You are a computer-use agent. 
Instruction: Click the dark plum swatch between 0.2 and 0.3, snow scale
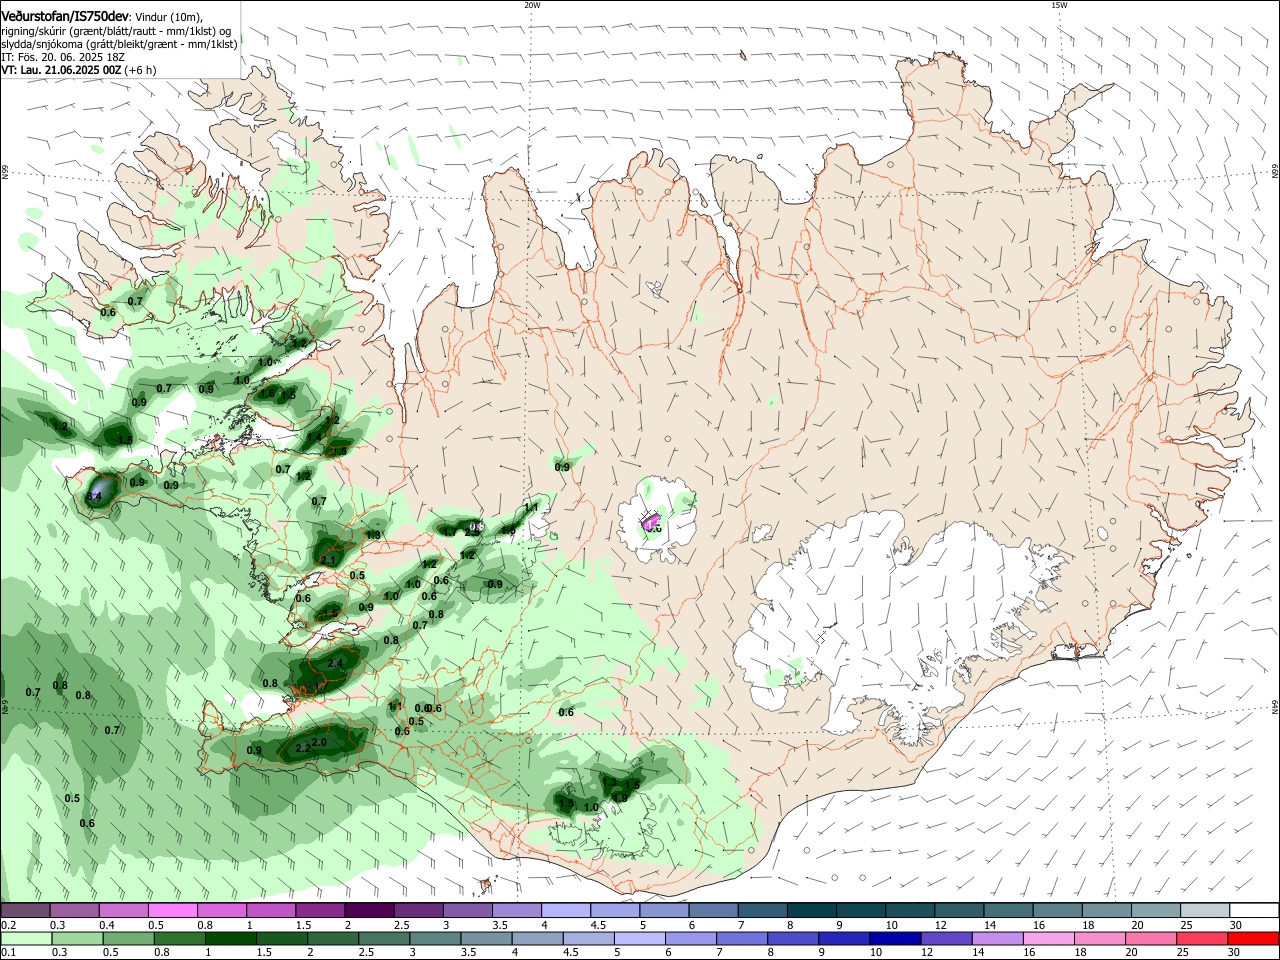pyautogui.click(x=26, y=911)
